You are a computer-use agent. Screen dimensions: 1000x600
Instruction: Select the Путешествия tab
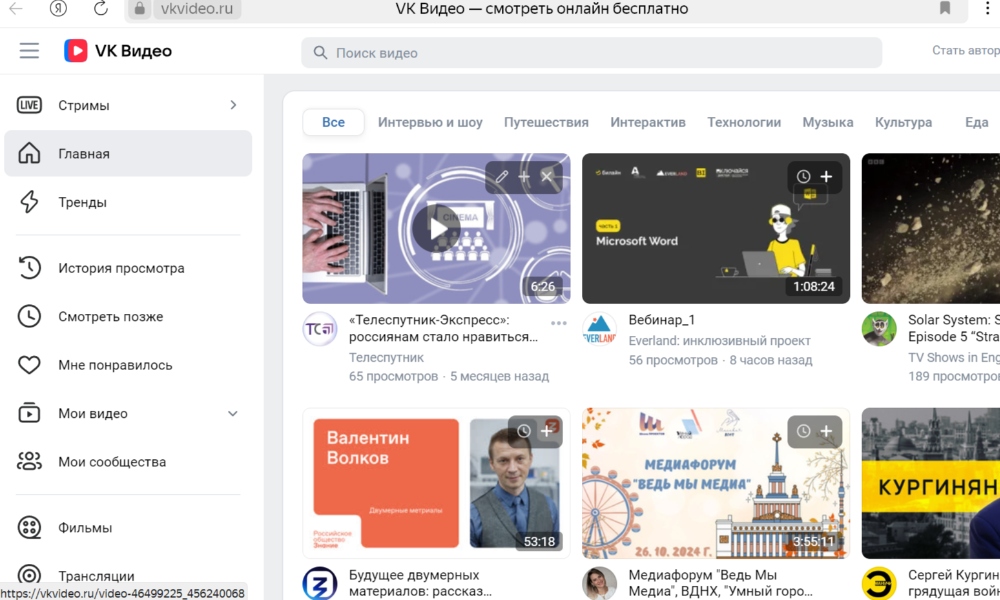coord(546,122)
